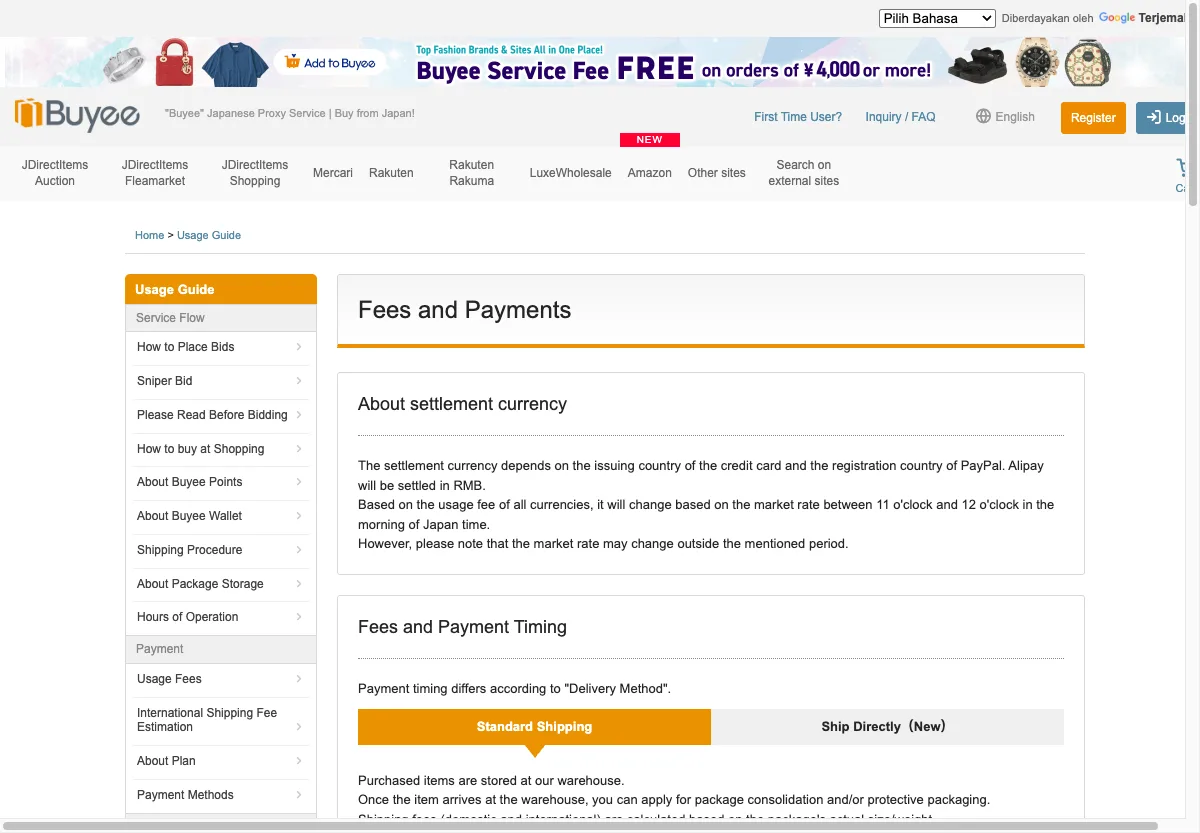
Task: Open Inquiry / FAQ link
Action: click(900, 117)
